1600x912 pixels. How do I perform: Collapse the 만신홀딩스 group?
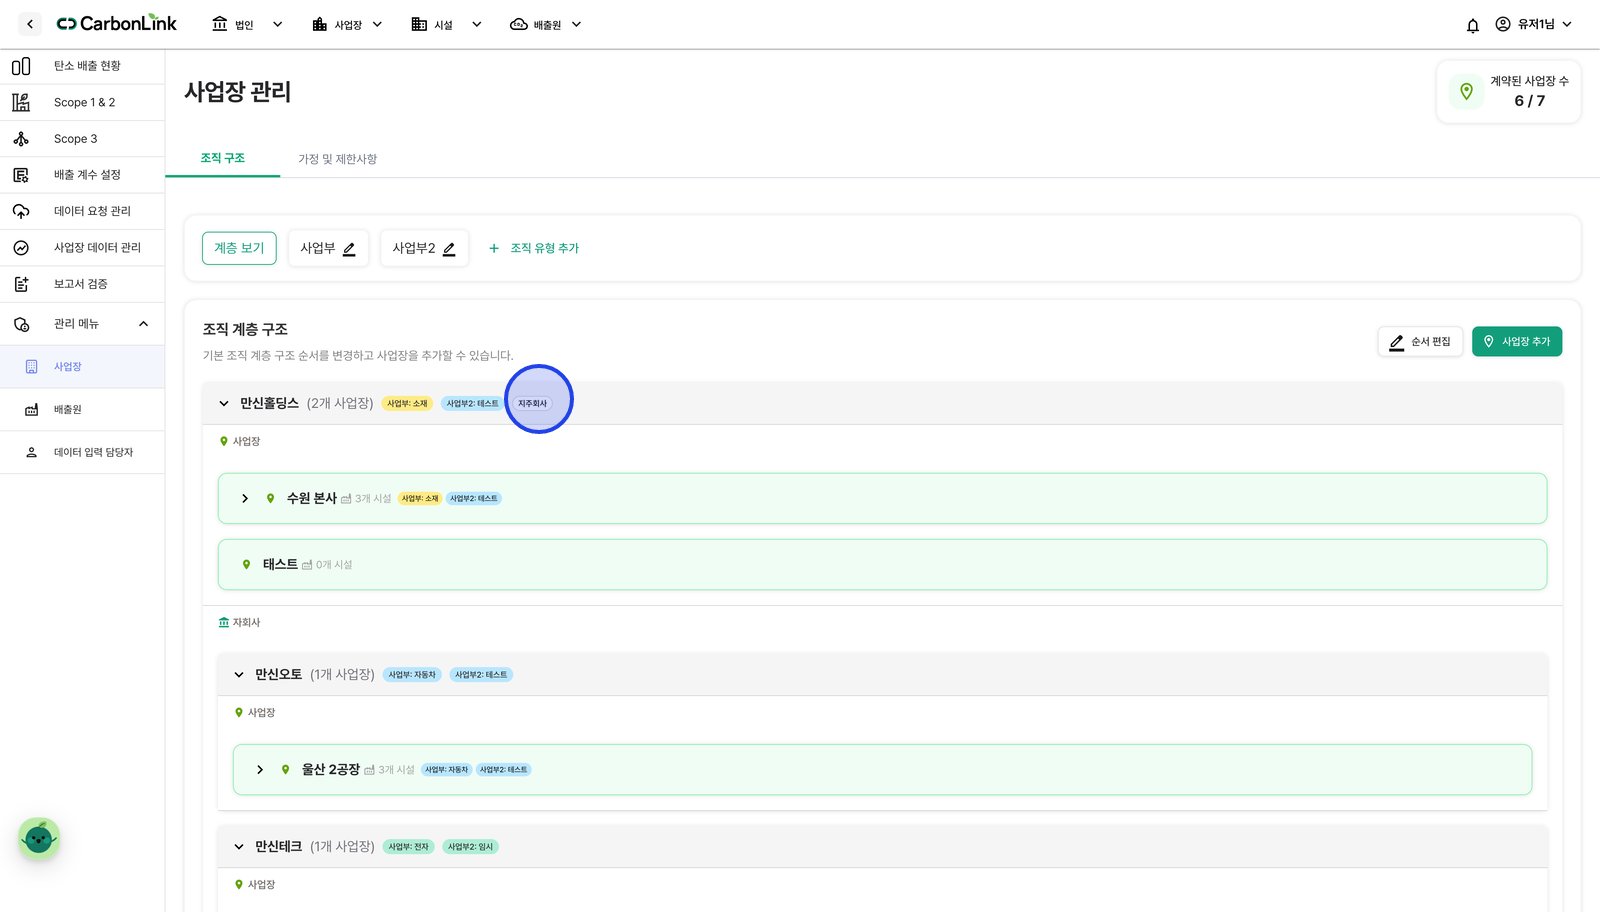(x=224, y=404)
